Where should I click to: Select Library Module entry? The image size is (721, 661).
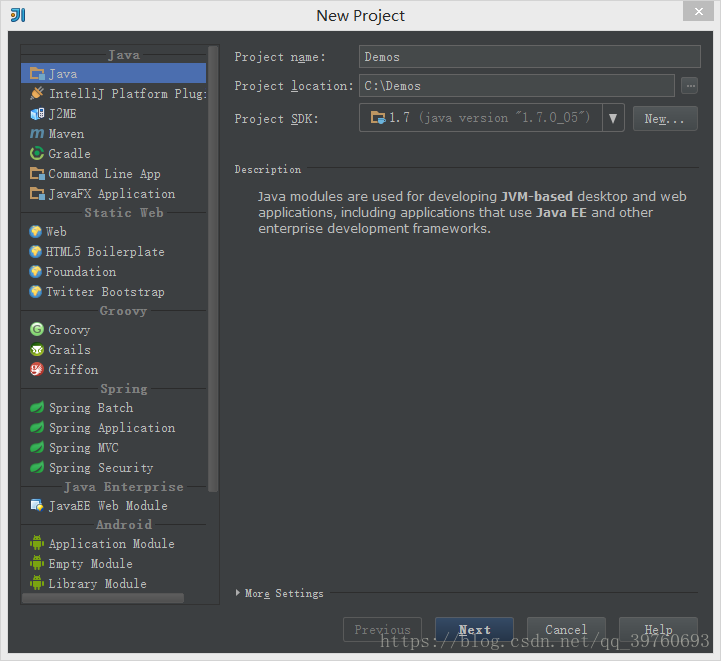click(x=114, y=583)
